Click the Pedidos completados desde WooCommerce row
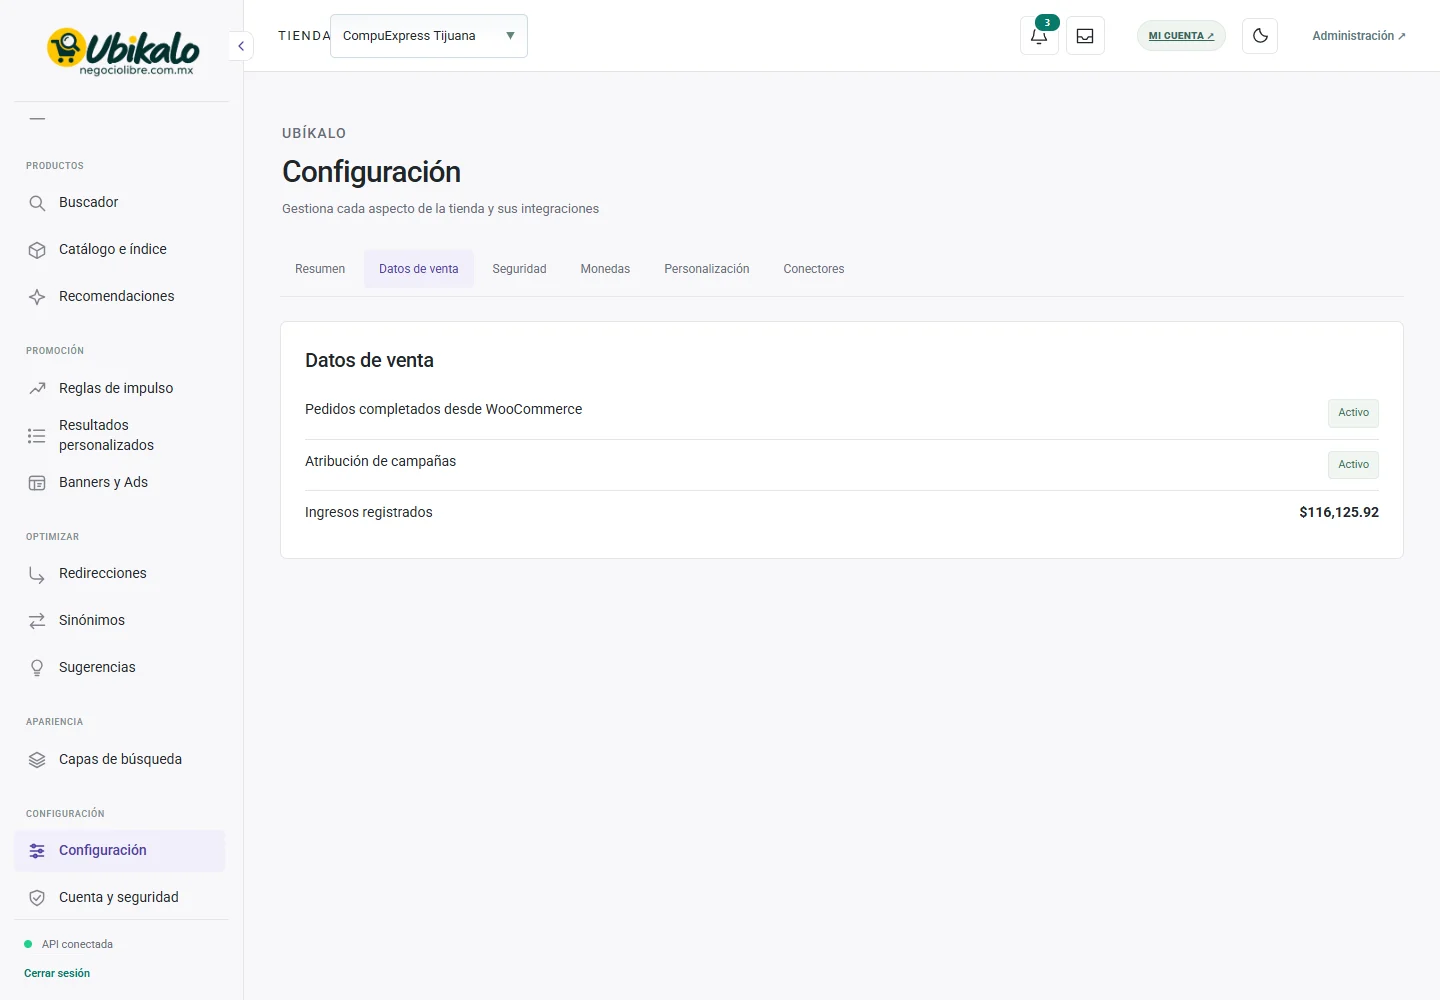 842,413
